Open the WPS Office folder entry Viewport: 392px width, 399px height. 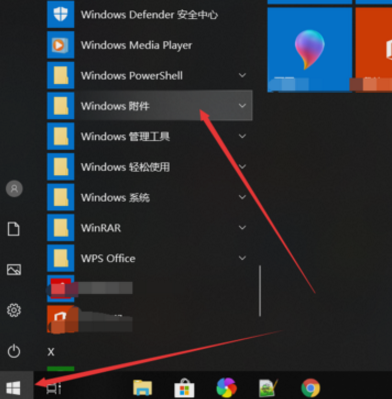(150, 258)
